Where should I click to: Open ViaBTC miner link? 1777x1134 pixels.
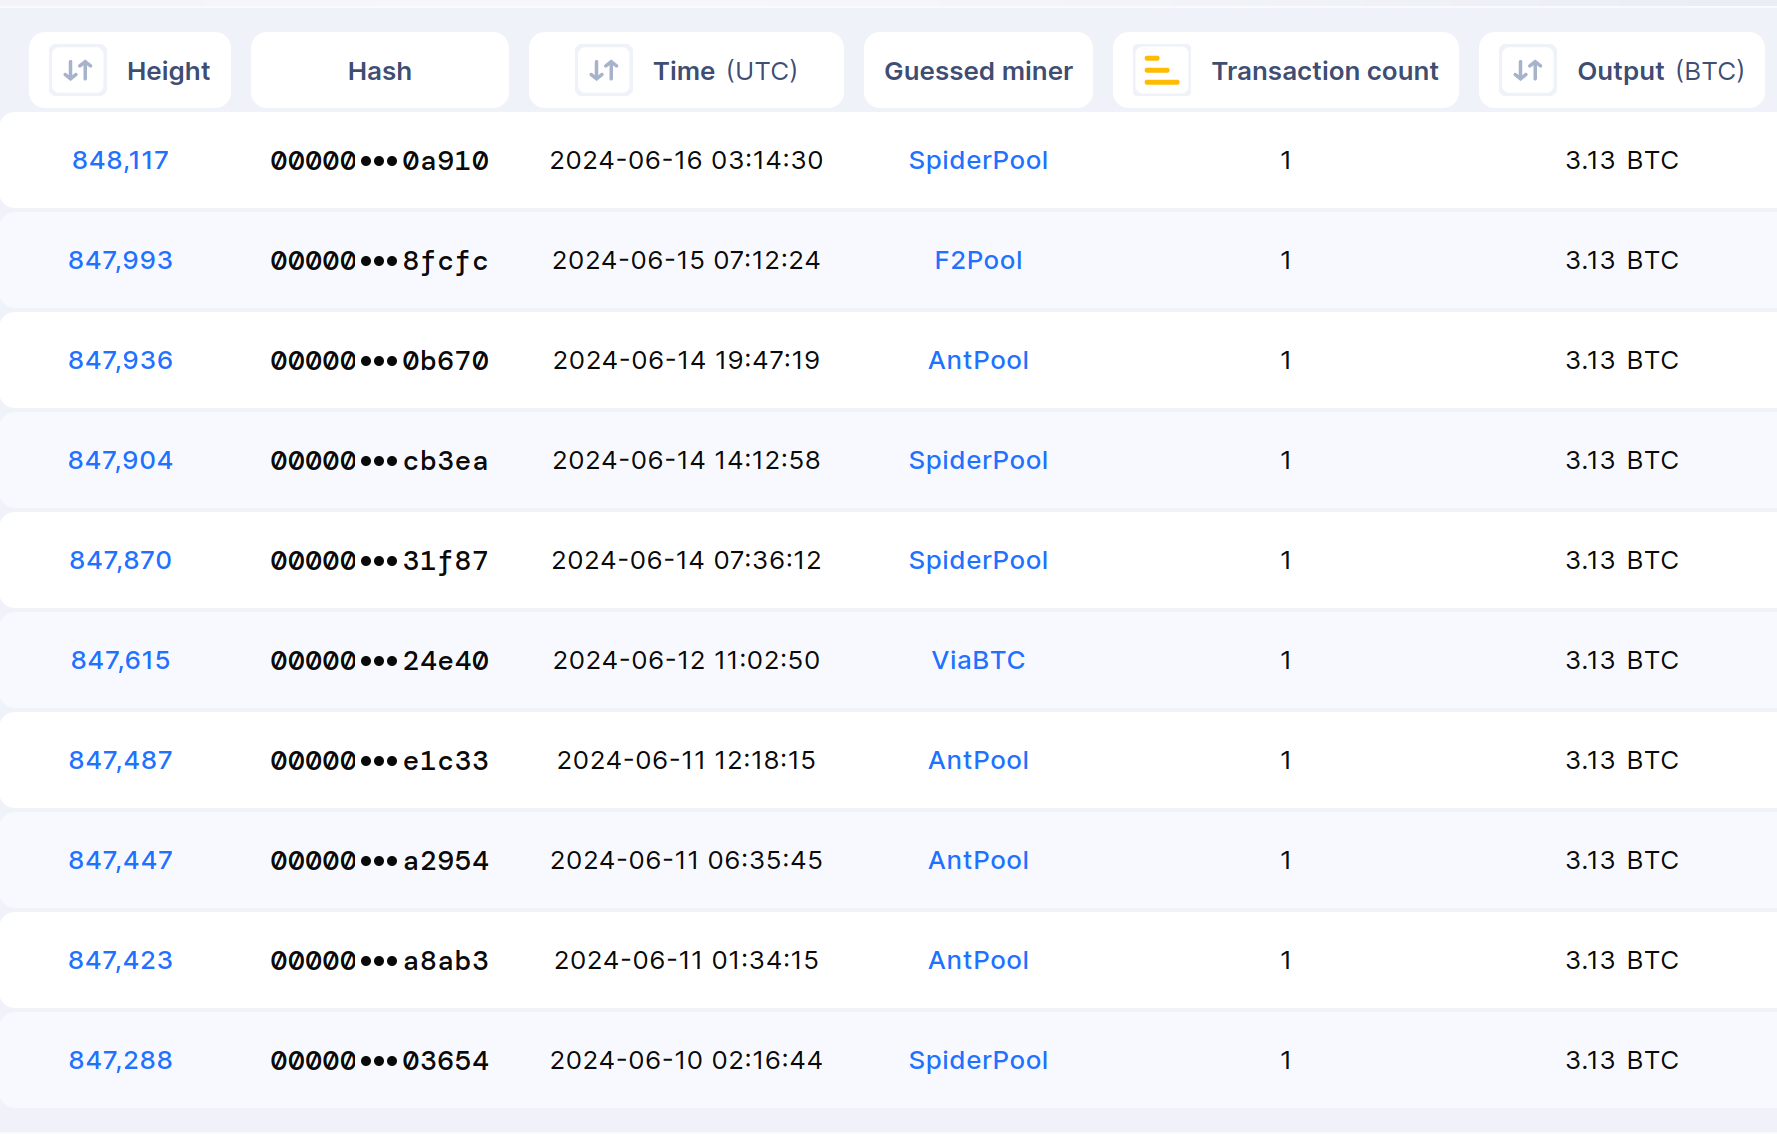978,660
